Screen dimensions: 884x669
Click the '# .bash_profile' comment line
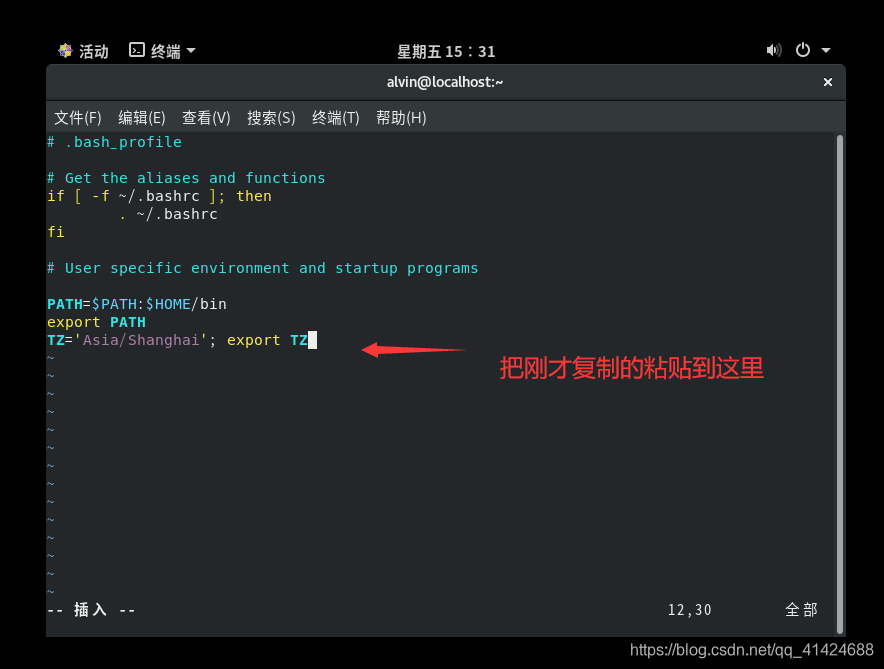114,142
